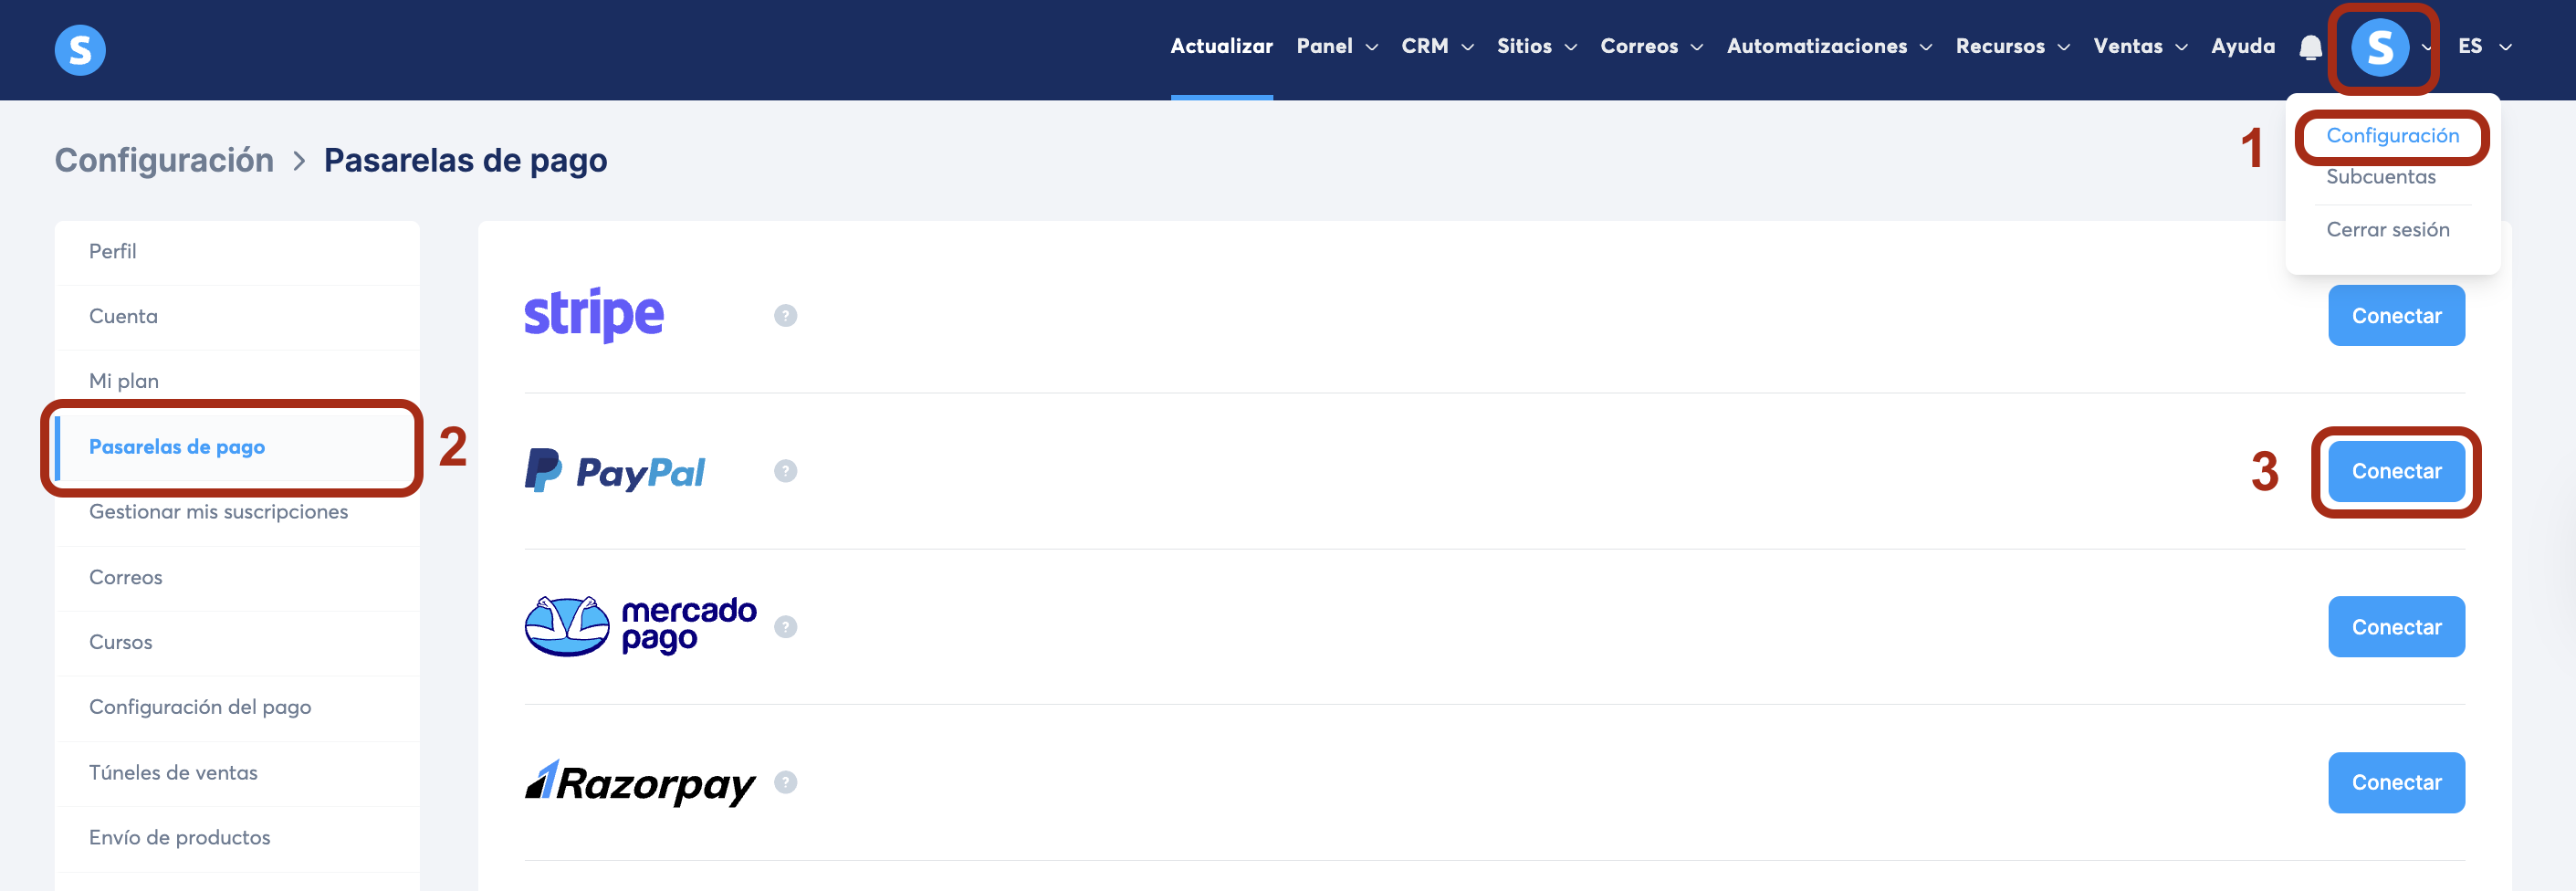
Task: Connect the Mercado Pago gateway
Action: 2396,627
